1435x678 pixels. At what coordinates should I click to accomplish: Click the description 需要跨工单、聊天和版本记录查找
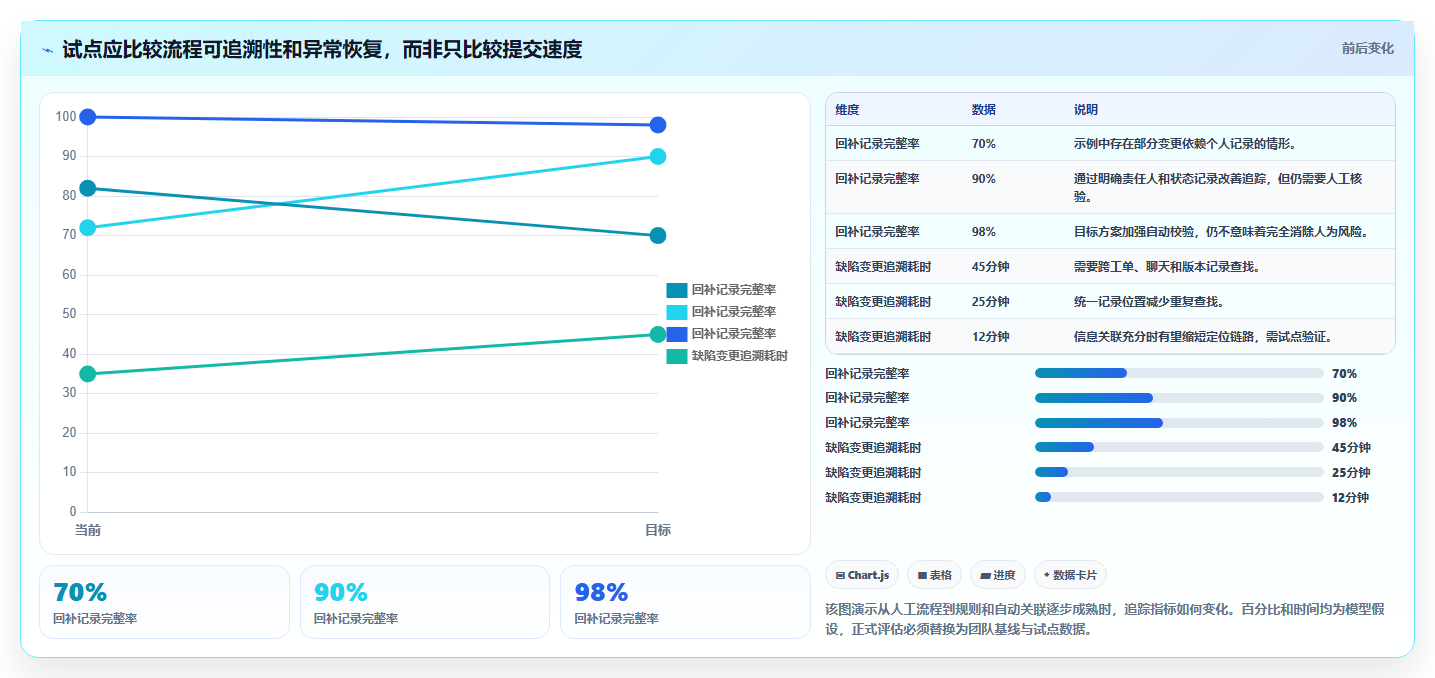pos(1167,267)
